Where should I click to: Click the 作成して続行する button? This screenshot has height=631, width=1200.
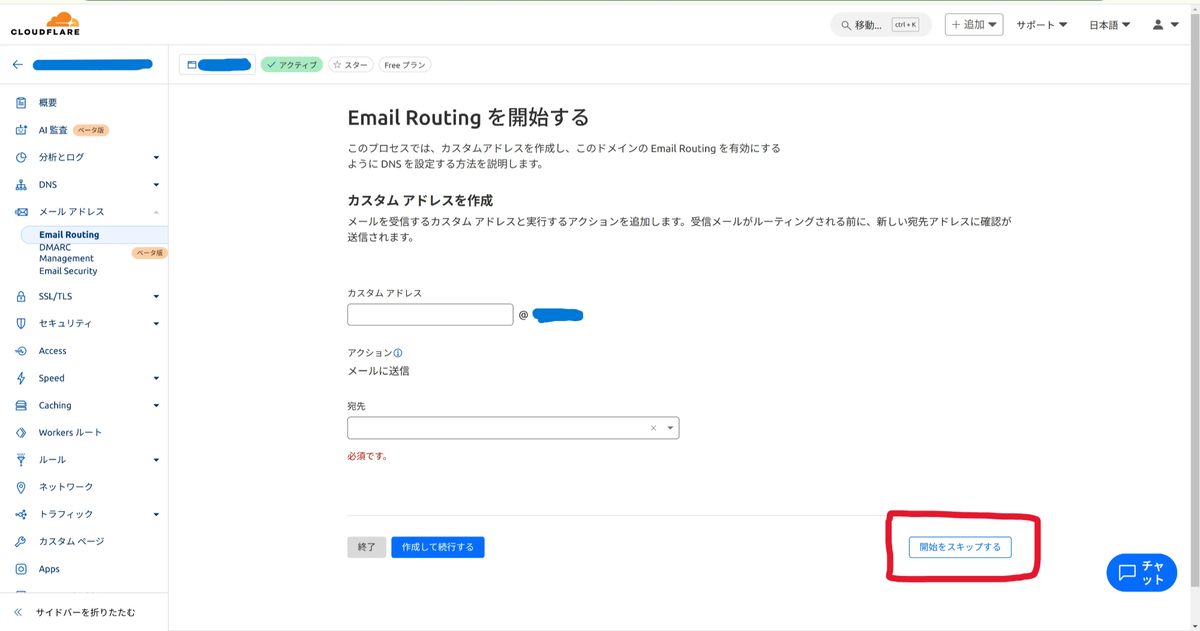tap(438, 547)
